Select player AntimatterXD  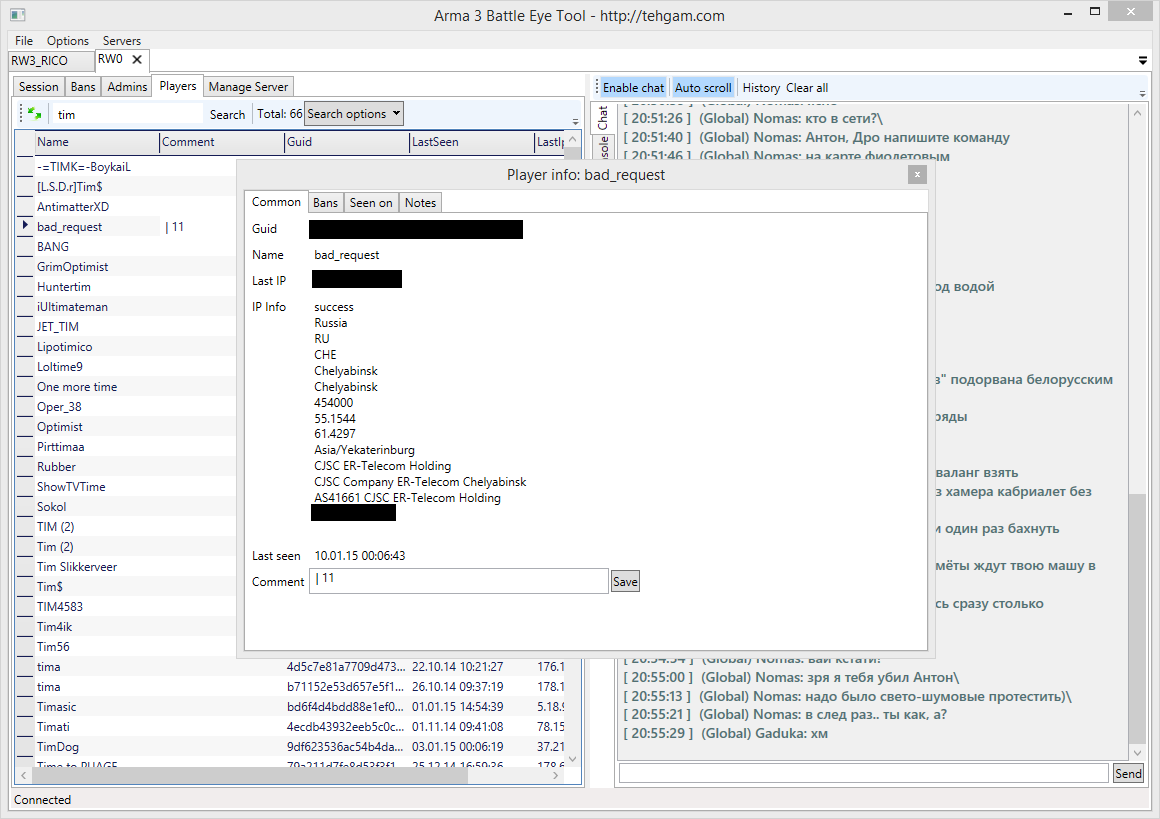72,206
